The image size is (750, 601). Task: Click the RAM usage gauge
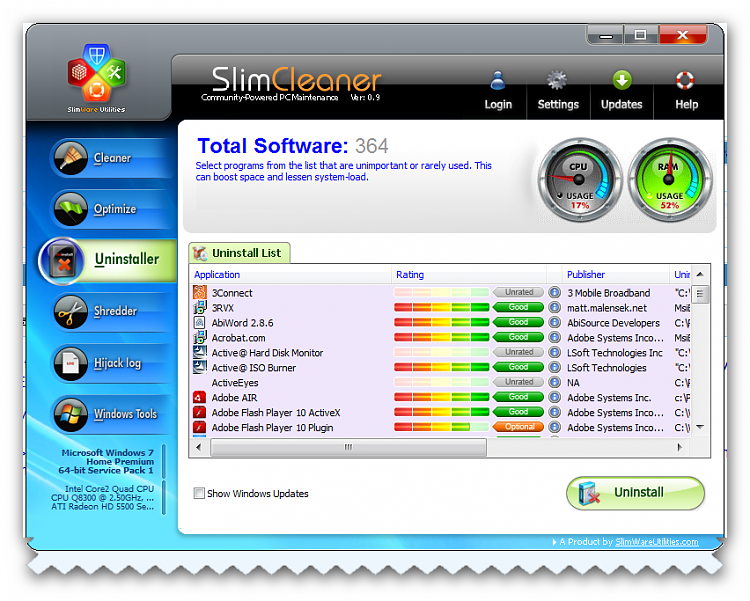670,180
